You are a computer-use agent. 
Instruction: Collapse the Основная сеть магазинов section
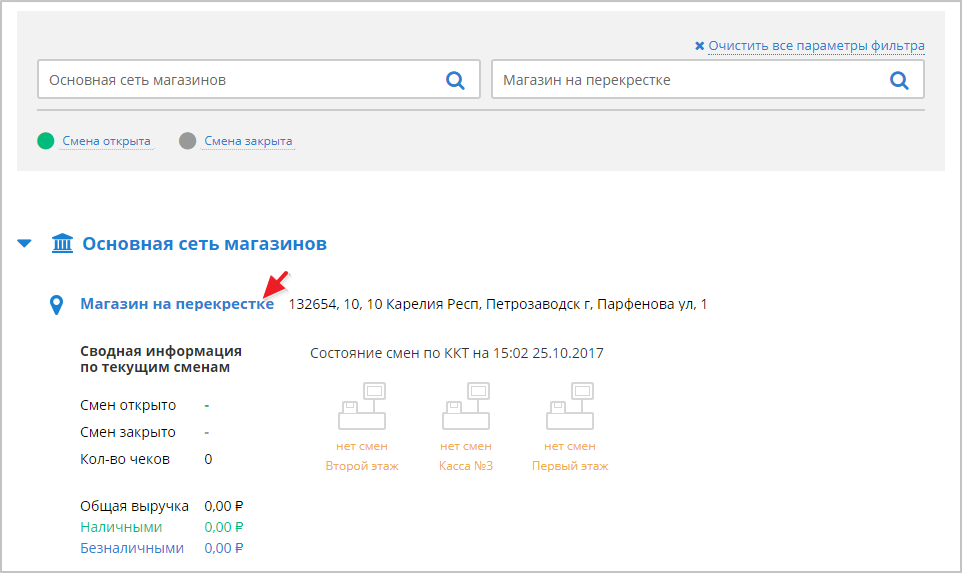pos(25,243)
